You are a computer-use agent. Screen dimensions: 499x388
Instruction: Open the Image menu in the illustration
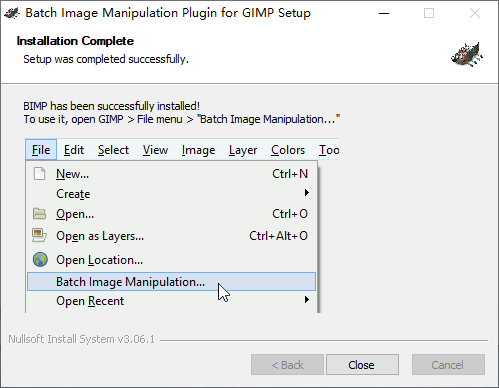click(x=198, y=151)
